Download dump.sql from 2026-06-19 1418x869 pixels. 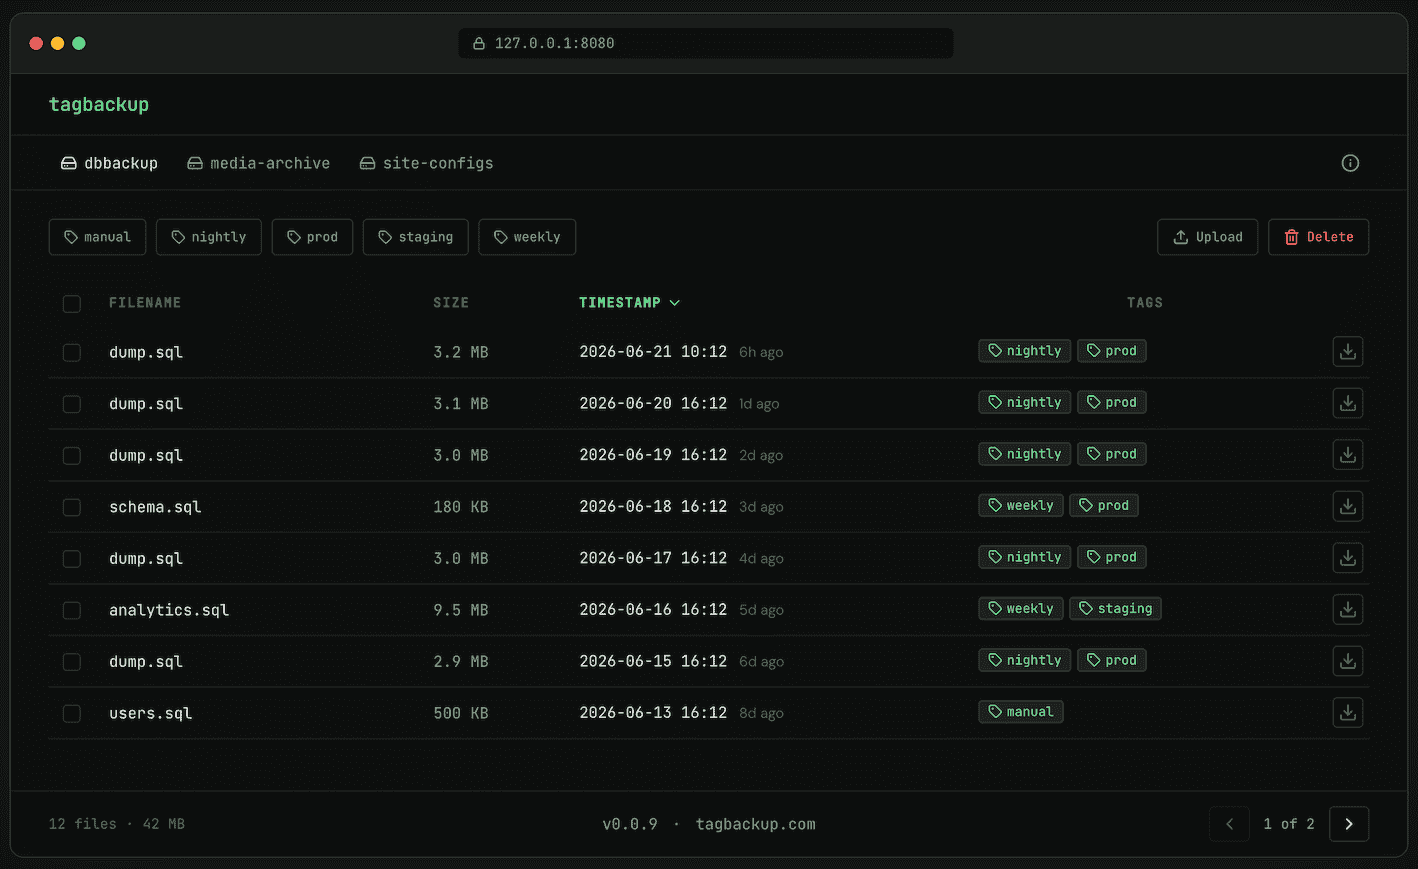pyautogui.click(x=1348, y=455)
